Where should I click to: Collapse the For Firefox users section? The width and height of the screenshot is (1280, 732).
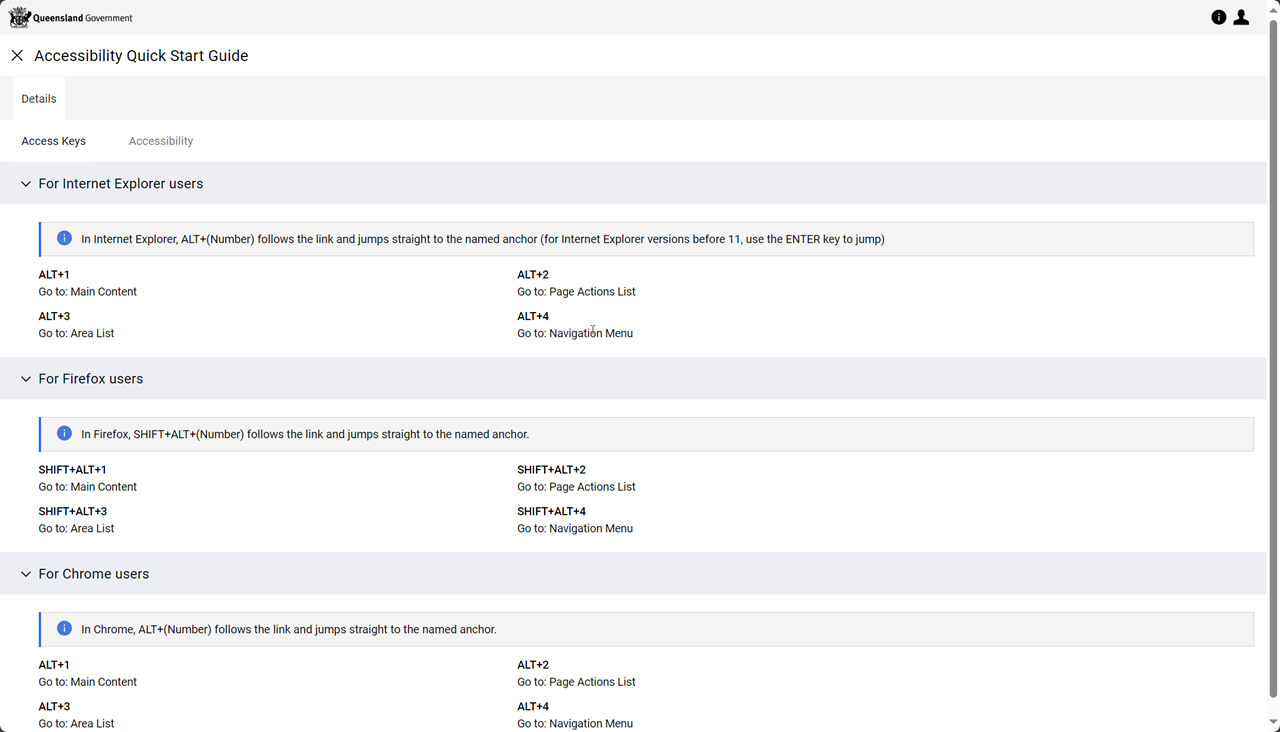(x=26, y=379)
